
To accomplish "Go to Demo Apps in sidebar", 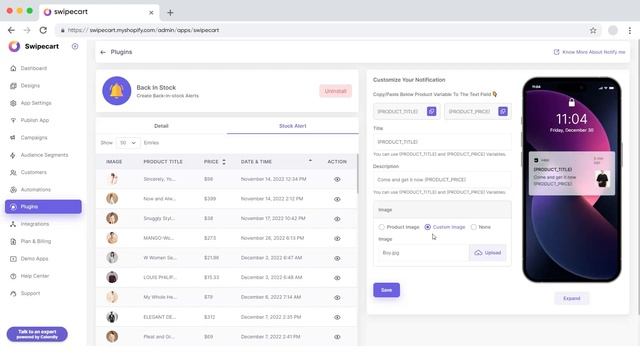I will pyautogui.click(x=29, y=259).
